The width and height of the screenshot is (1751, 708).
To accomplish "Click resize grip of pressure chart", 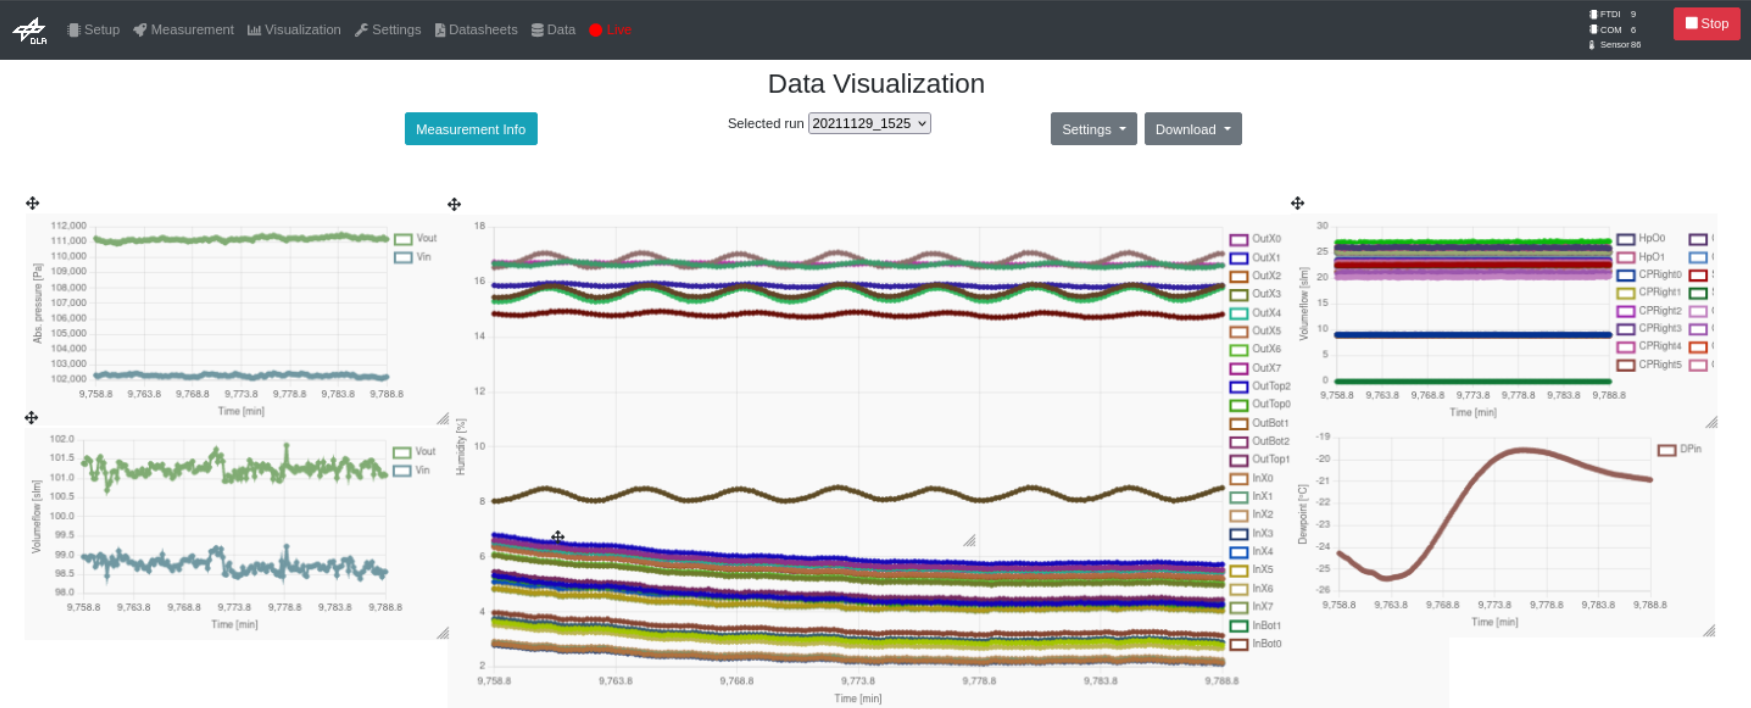I will coord(442,418).
